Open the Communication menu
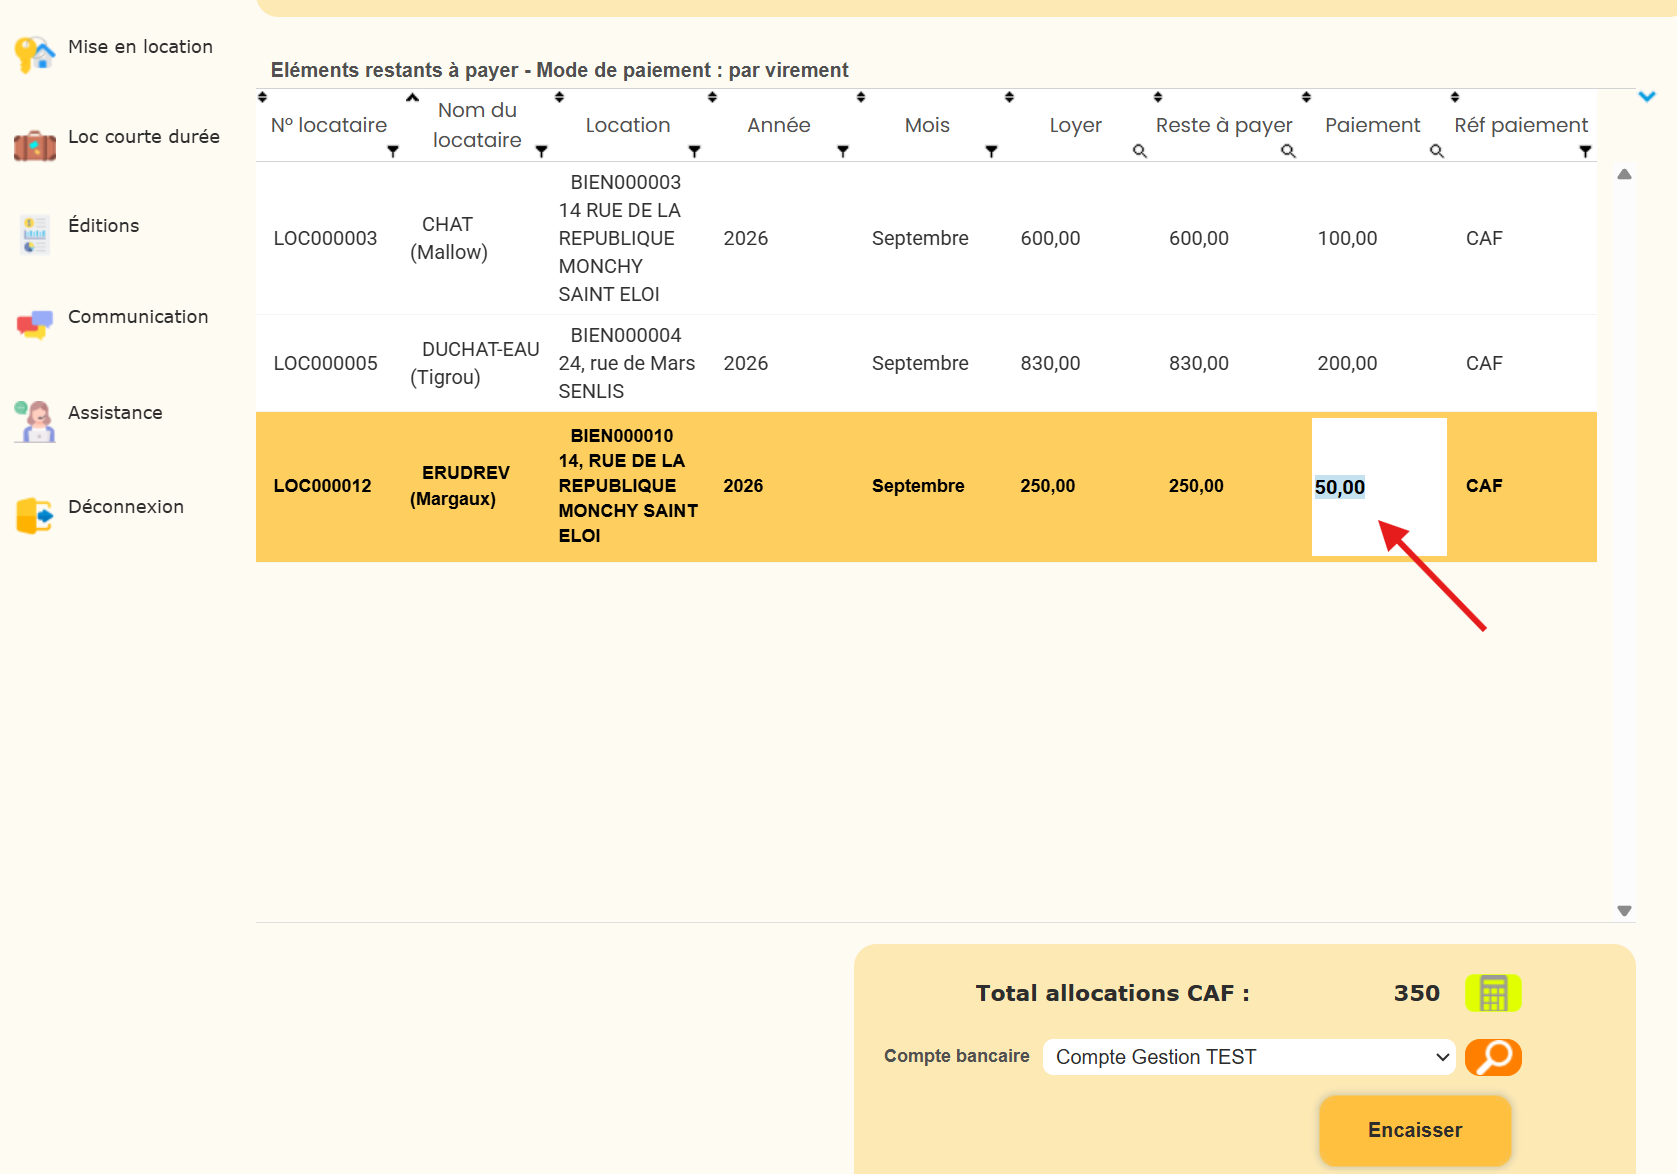 (138, 317)
